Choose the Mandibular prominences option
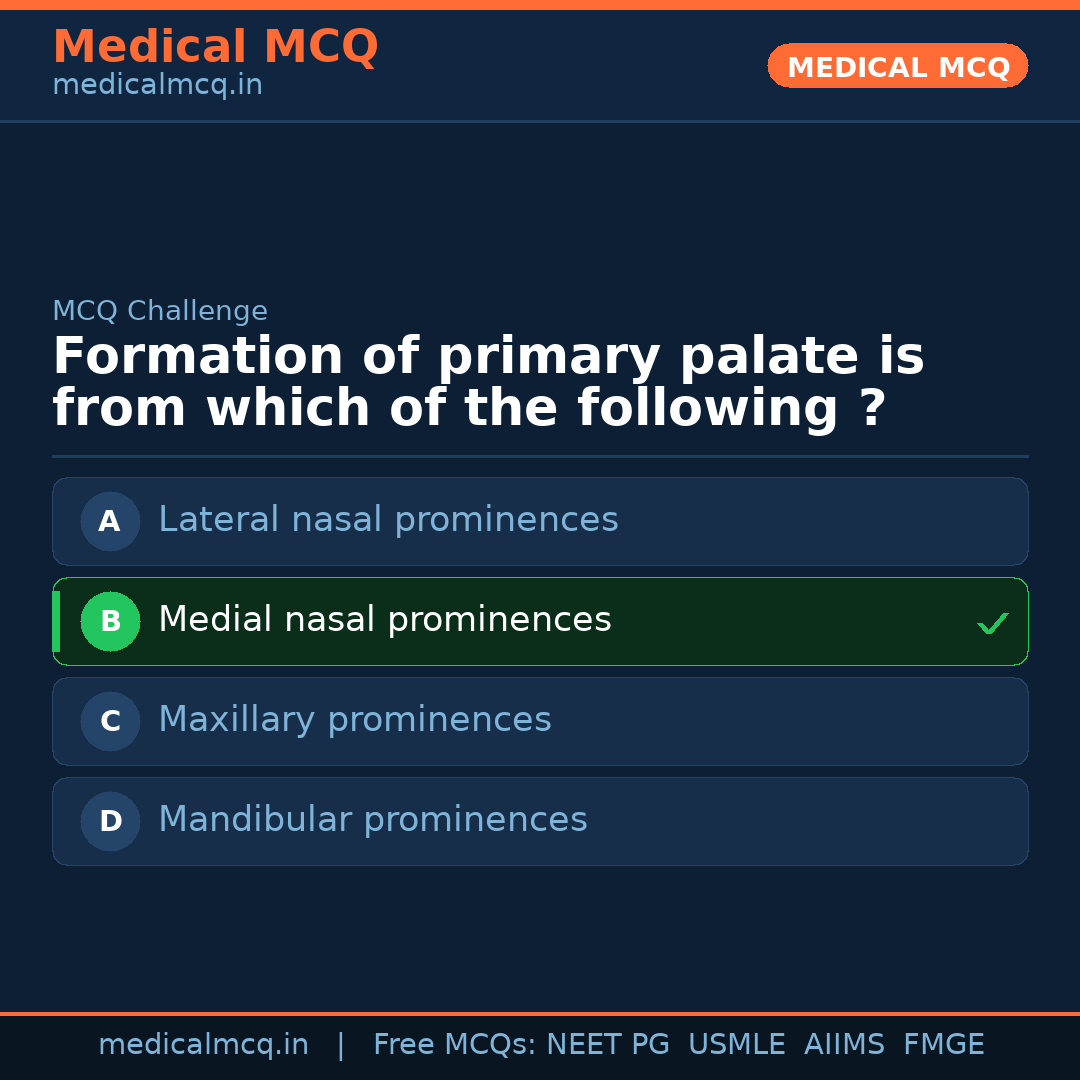 point(373,820)
